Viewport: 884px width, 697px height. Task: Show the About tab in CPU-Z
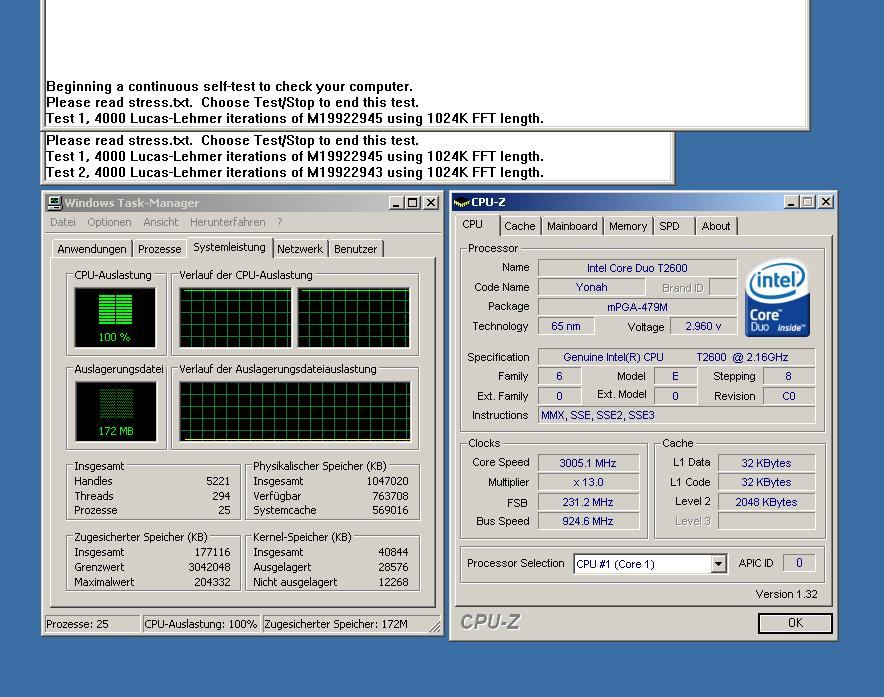715,226
